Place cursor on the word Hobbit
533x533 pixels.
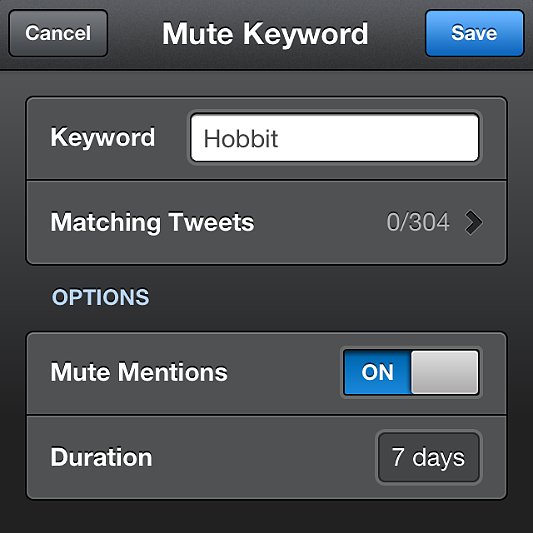(241, 139)
